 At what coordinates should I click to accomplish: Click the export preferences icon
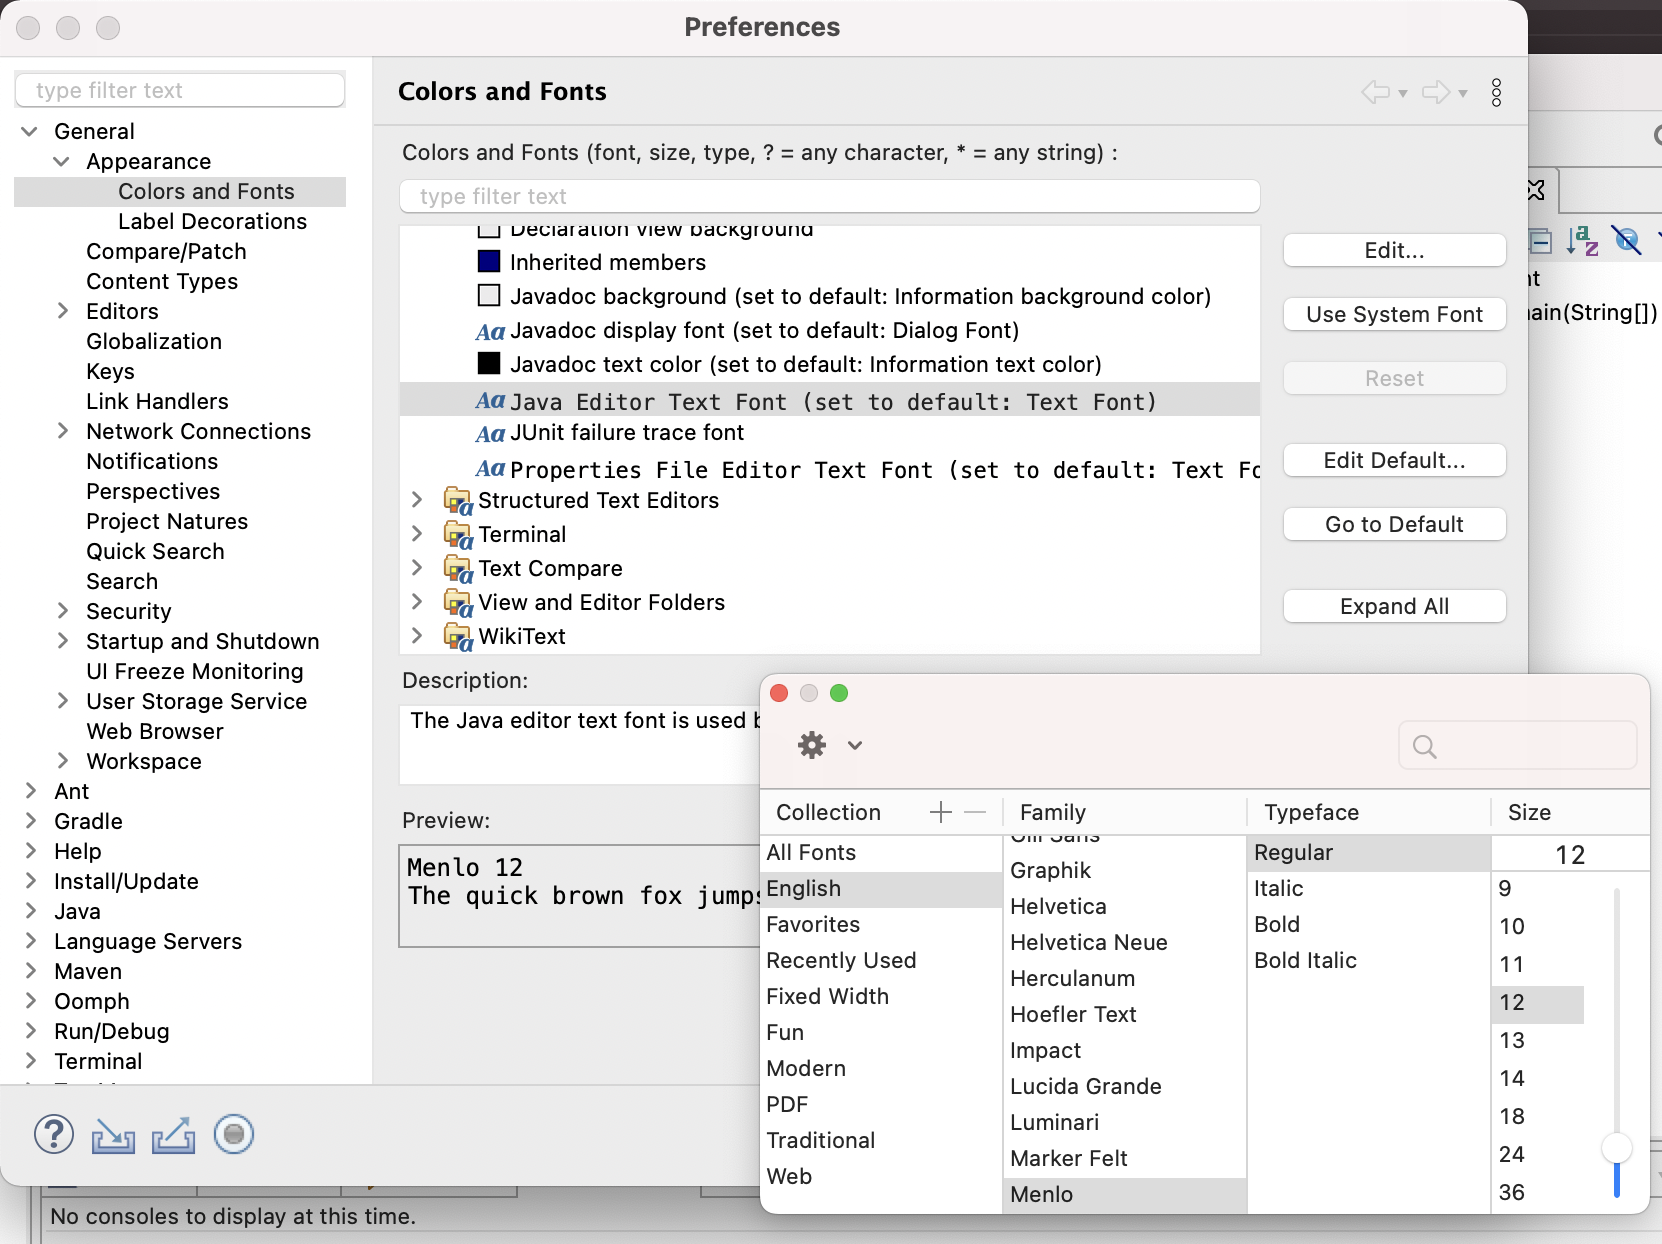coord(173,1134)
